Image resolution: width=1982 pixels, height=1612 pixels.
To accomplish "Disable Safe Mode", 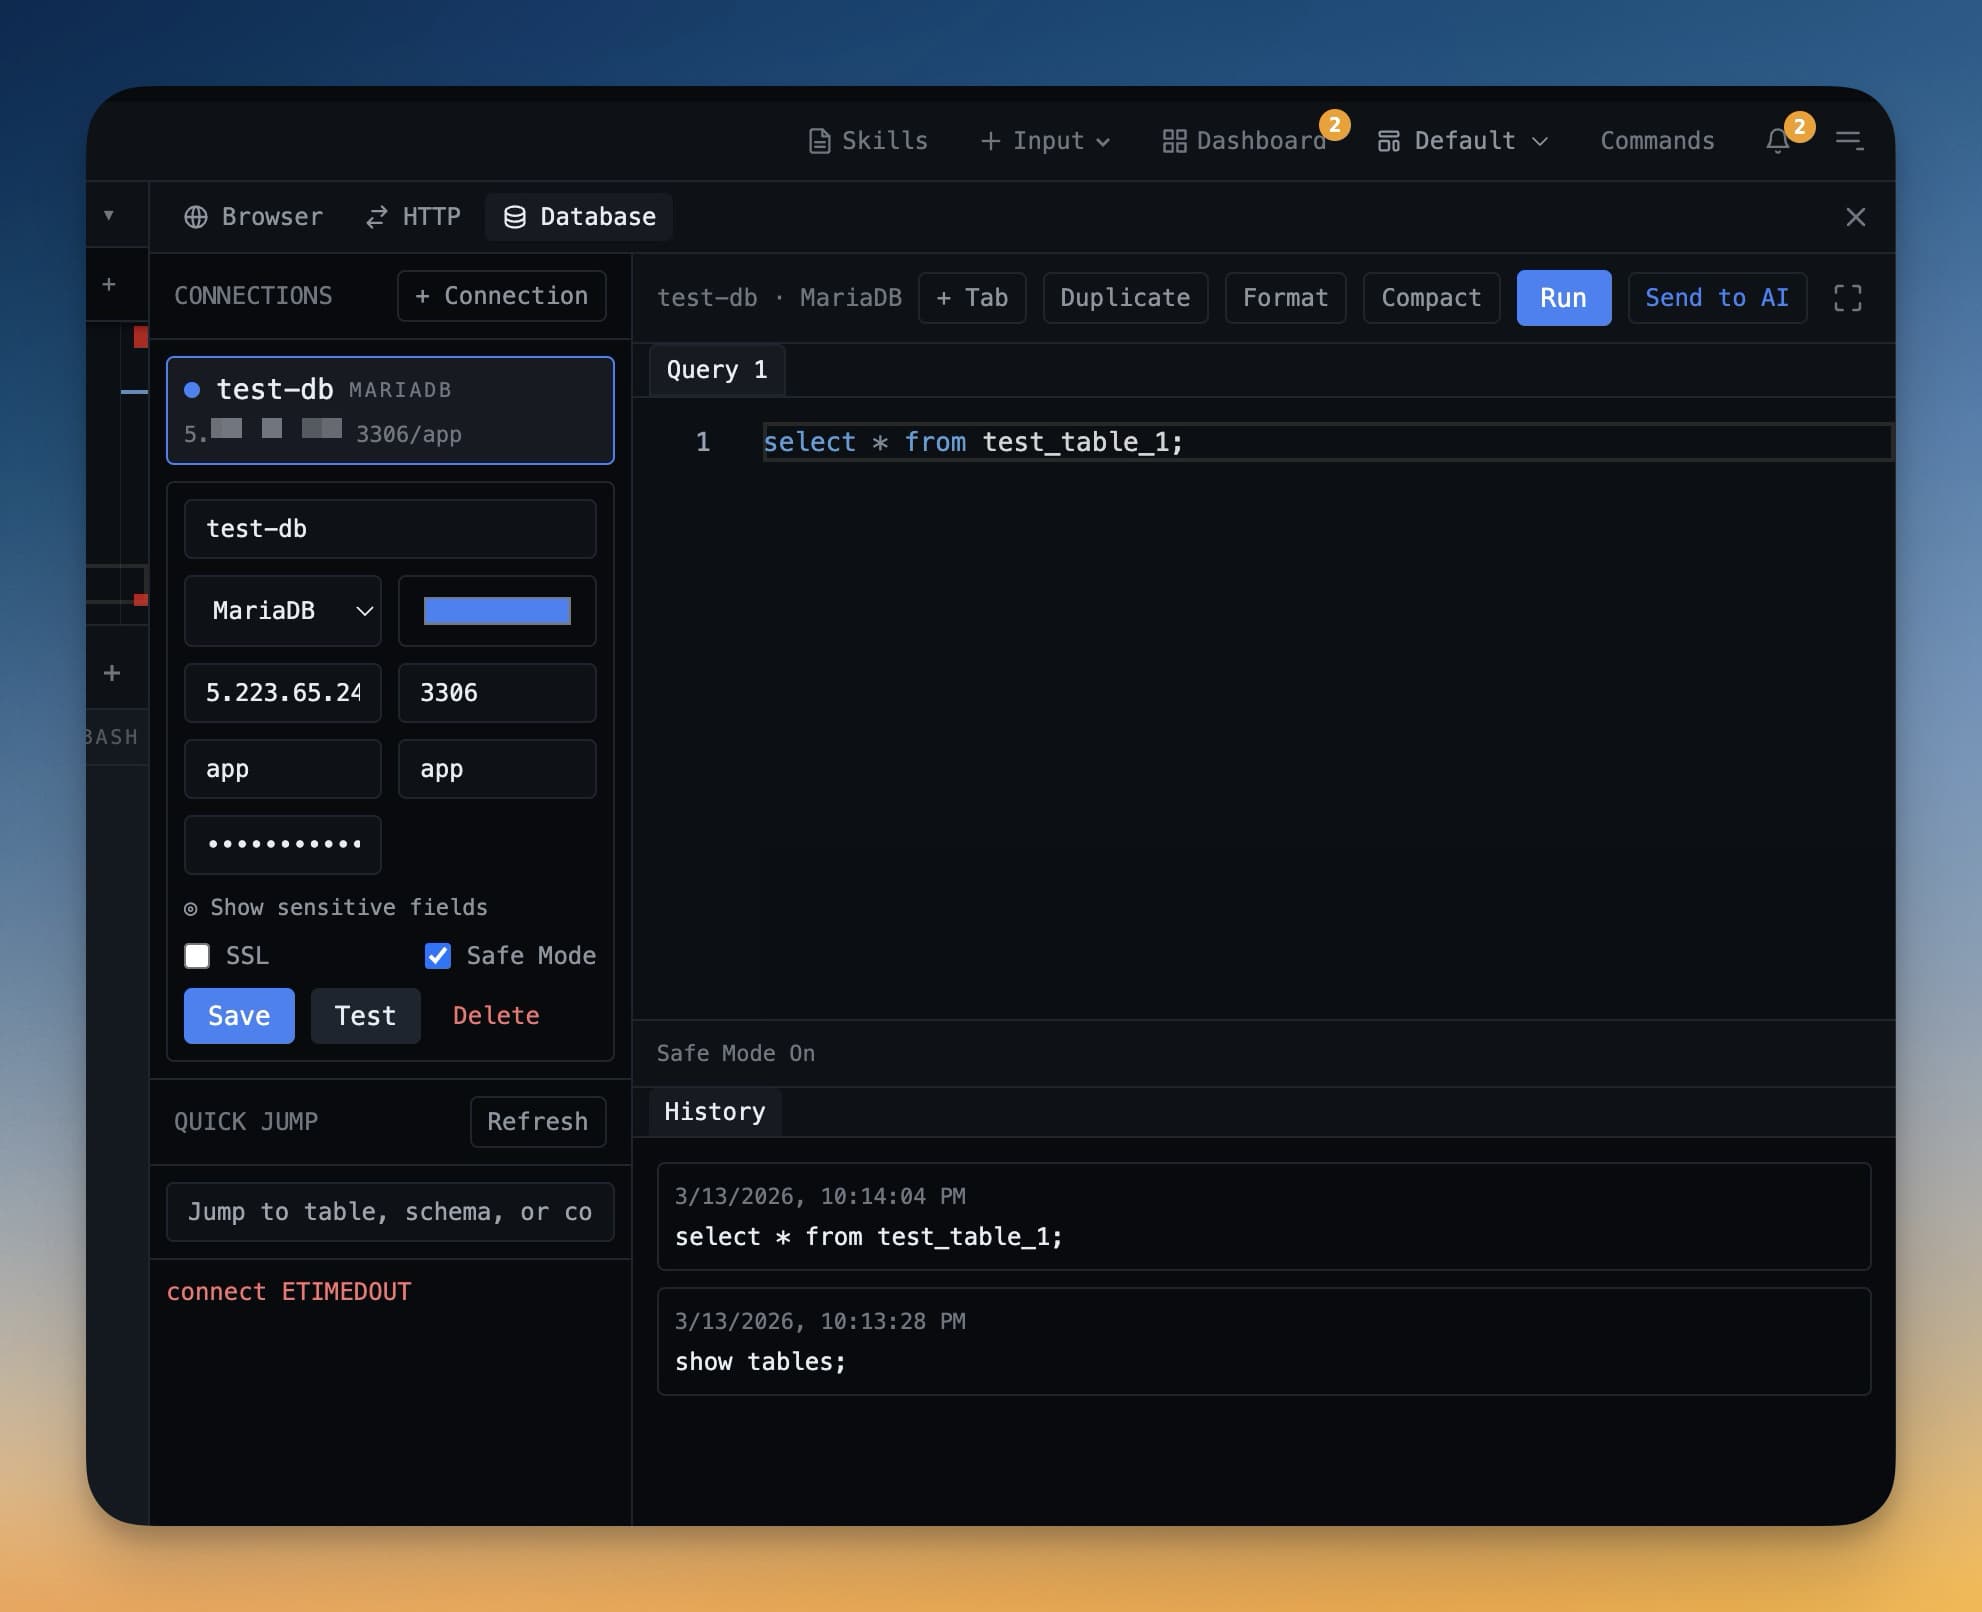I will click(x=437, y=956).
